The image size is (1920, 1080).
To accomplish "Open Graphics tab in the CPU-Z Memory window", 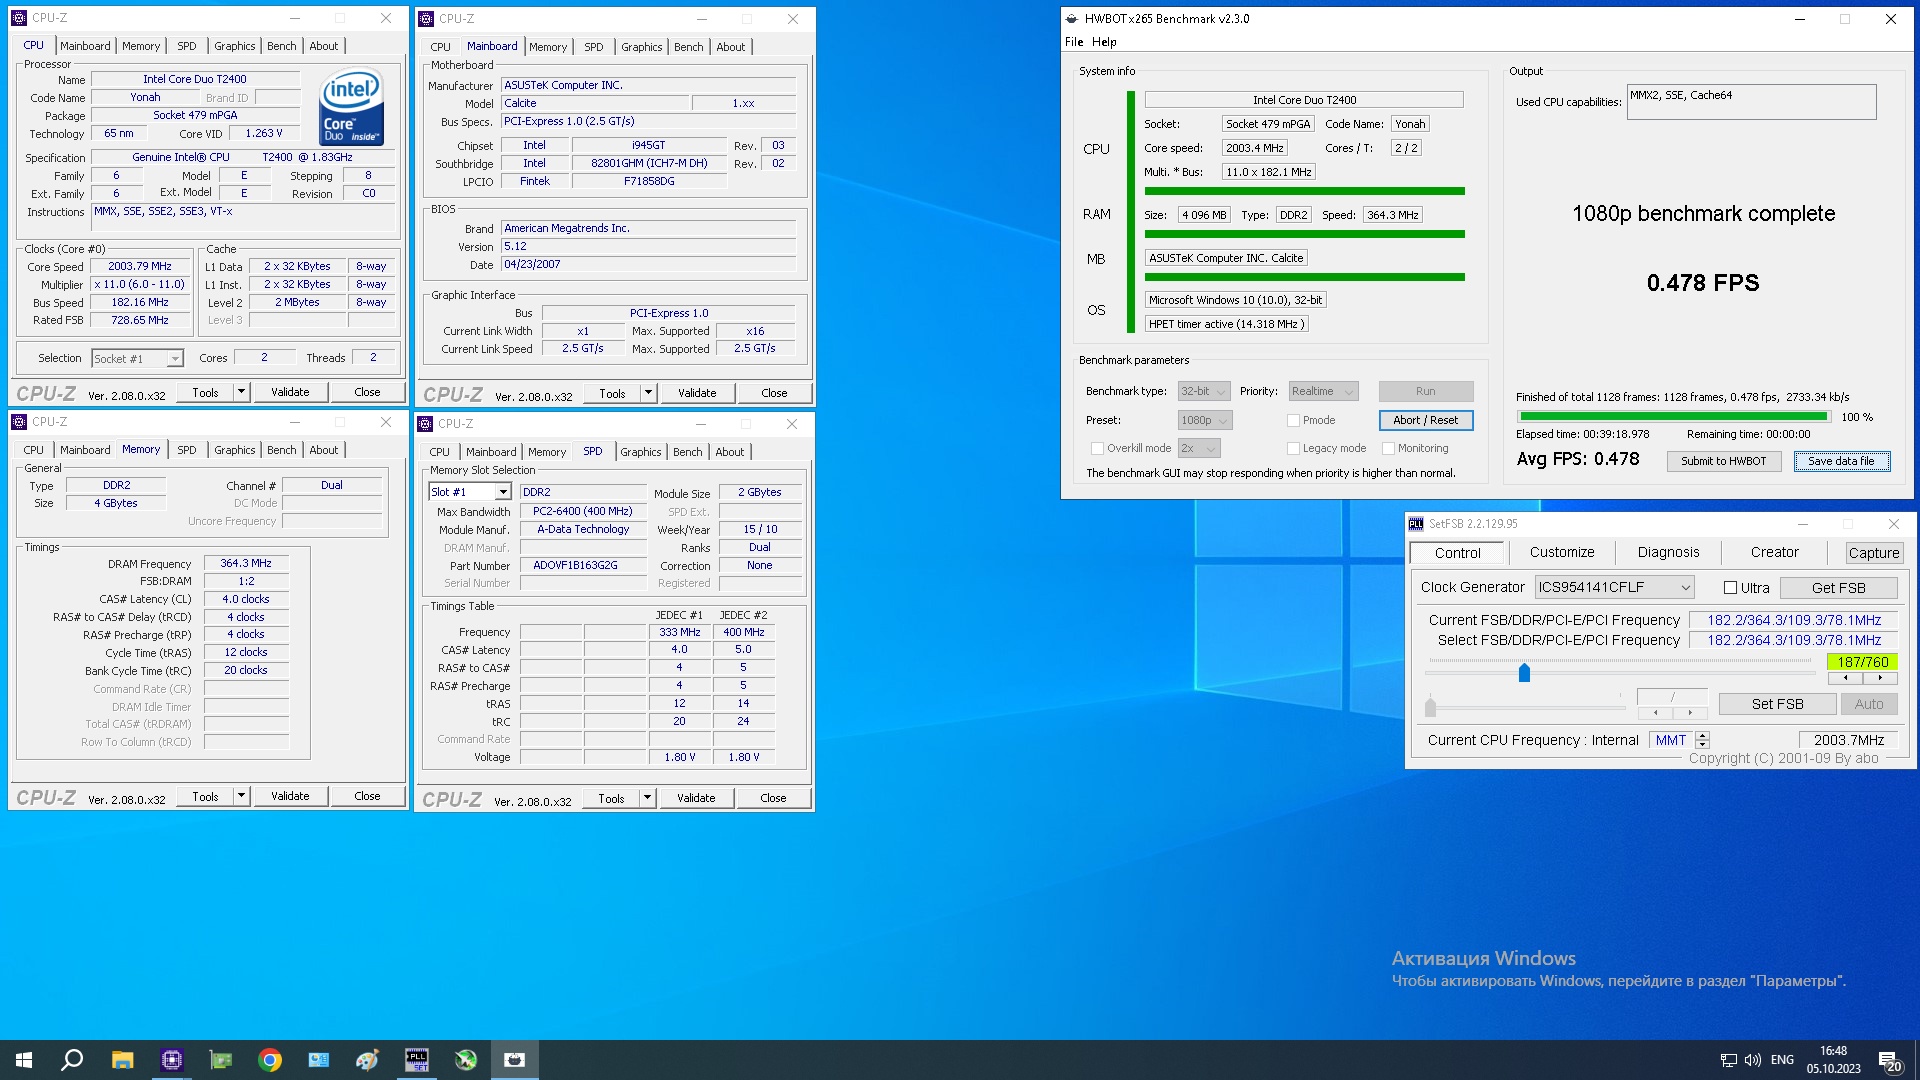I will pyautogui.click(x=234, y=451).
